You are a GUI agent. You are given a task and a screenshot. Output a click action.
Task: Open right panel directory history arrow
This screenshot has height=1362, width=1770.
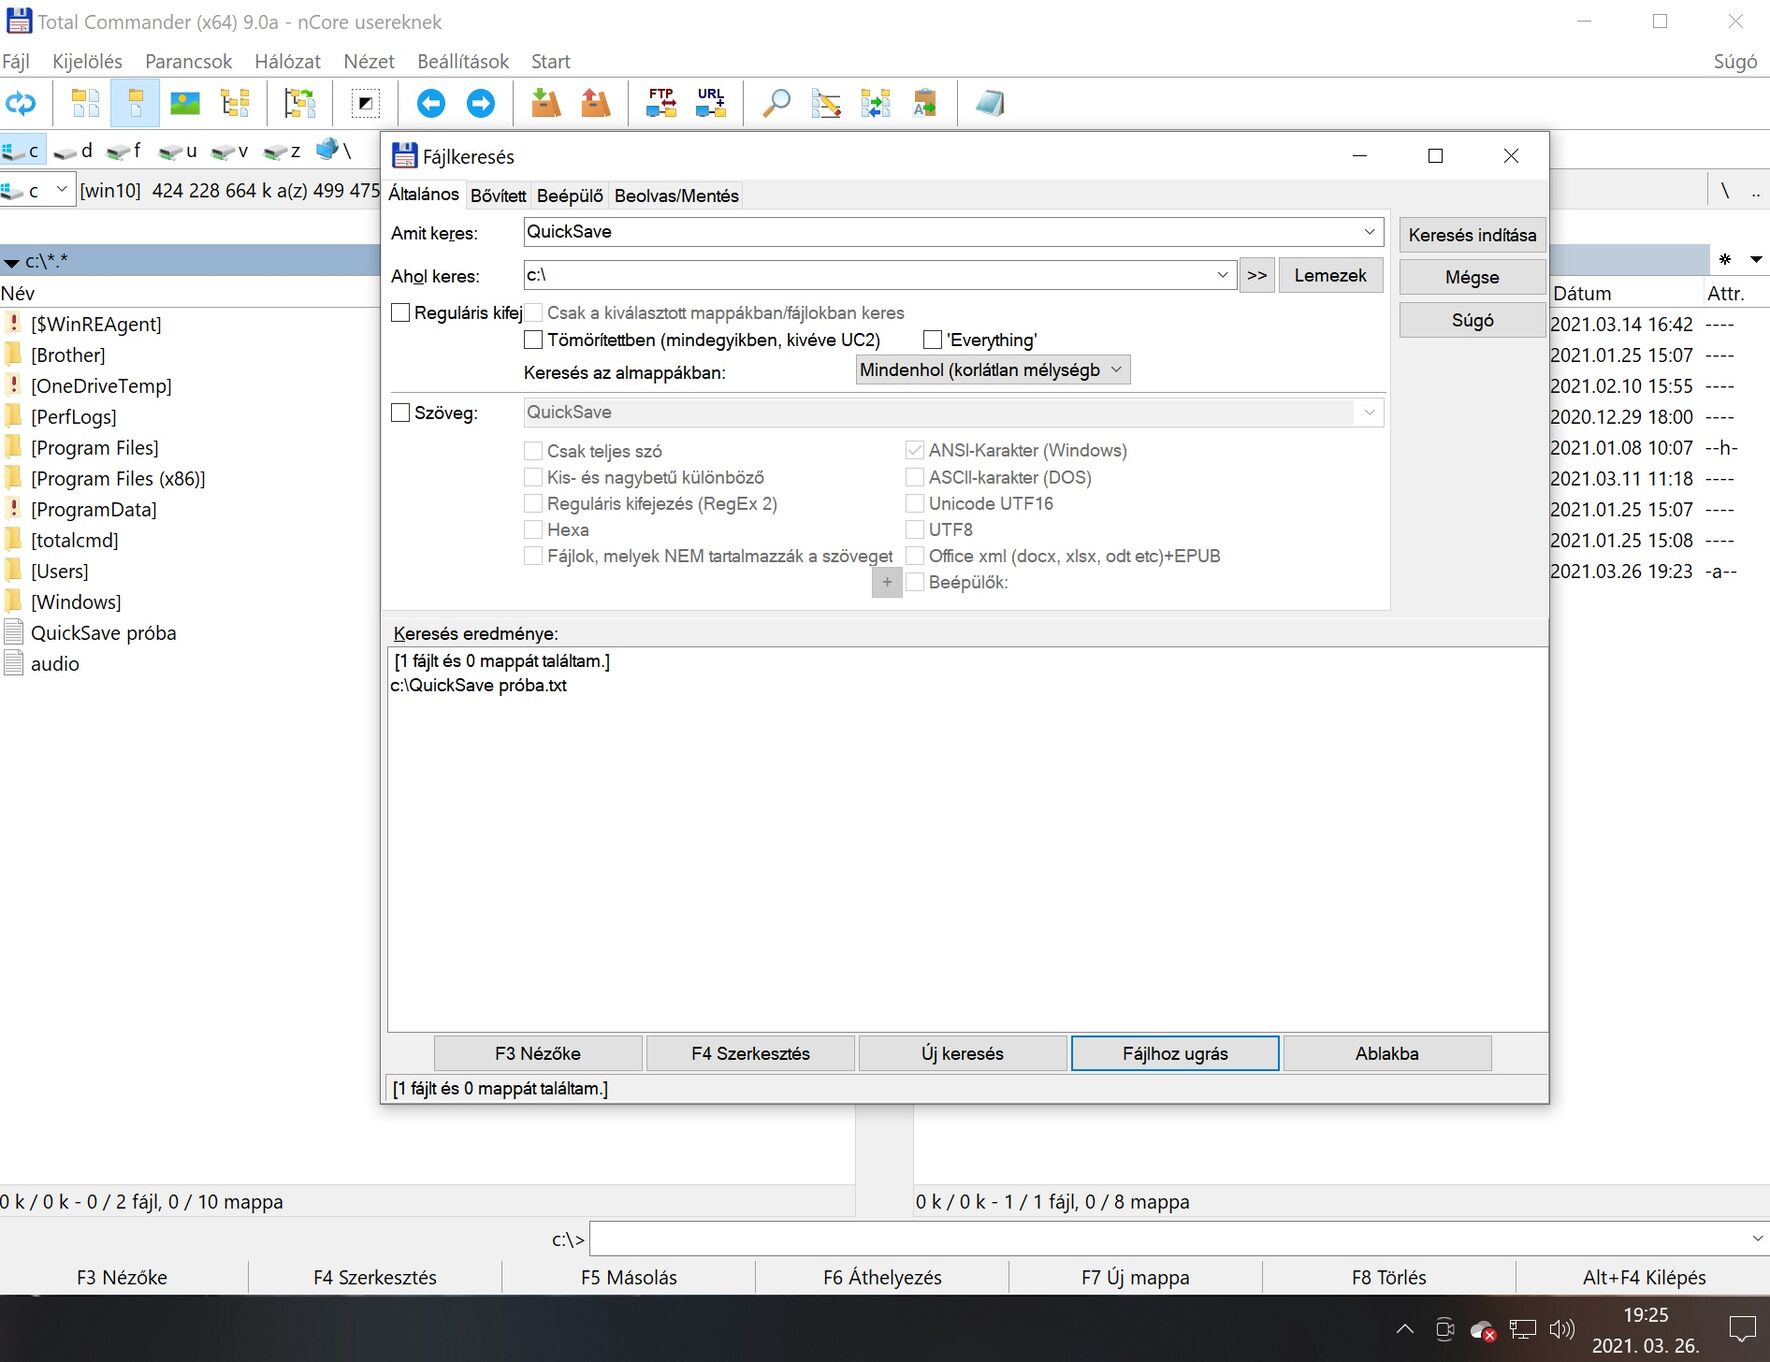click(1756, 260)
